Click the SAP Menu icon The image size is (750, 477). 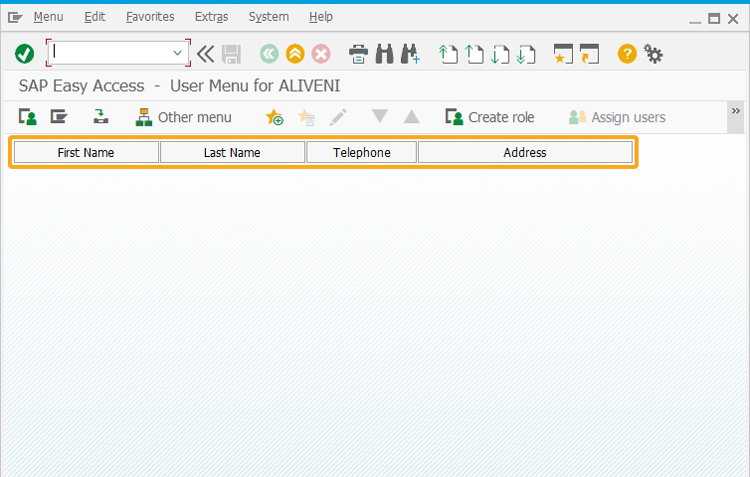coord(59,117)
